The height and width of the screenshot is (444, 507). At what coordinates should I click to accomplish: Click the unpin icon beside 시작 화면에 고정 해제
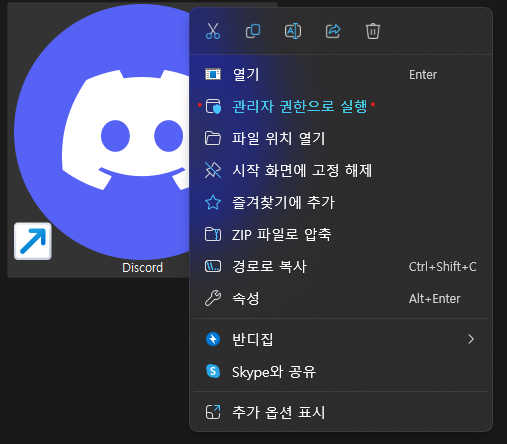pyautogui.click(x=213, y=170)
